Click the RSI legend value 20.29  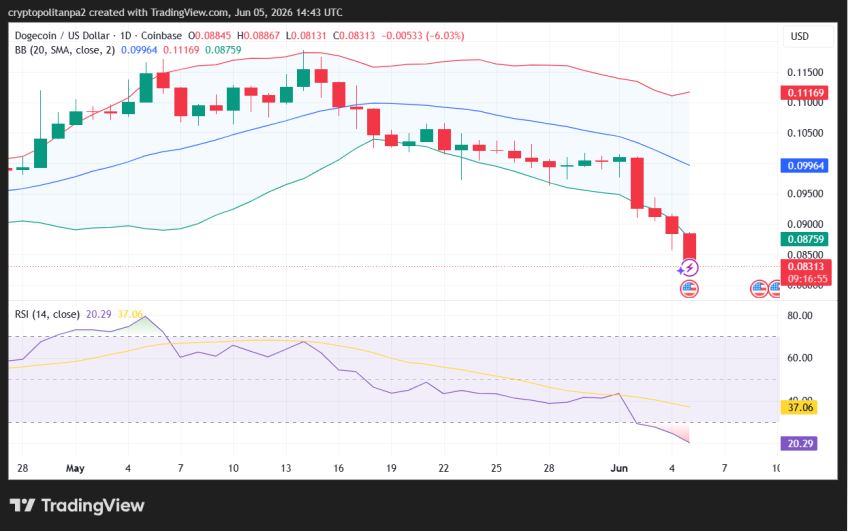(x=98, y=314)
